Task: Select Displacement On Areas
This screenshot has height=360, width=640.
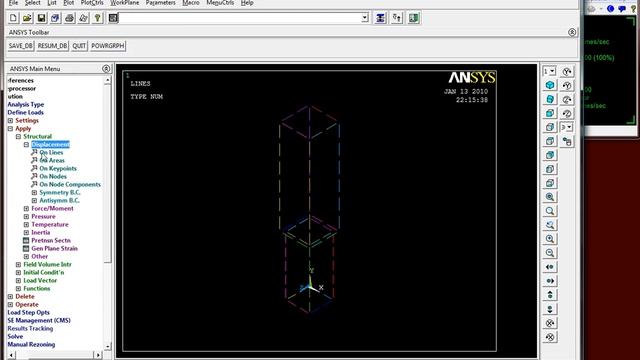Action: [52, 160]
